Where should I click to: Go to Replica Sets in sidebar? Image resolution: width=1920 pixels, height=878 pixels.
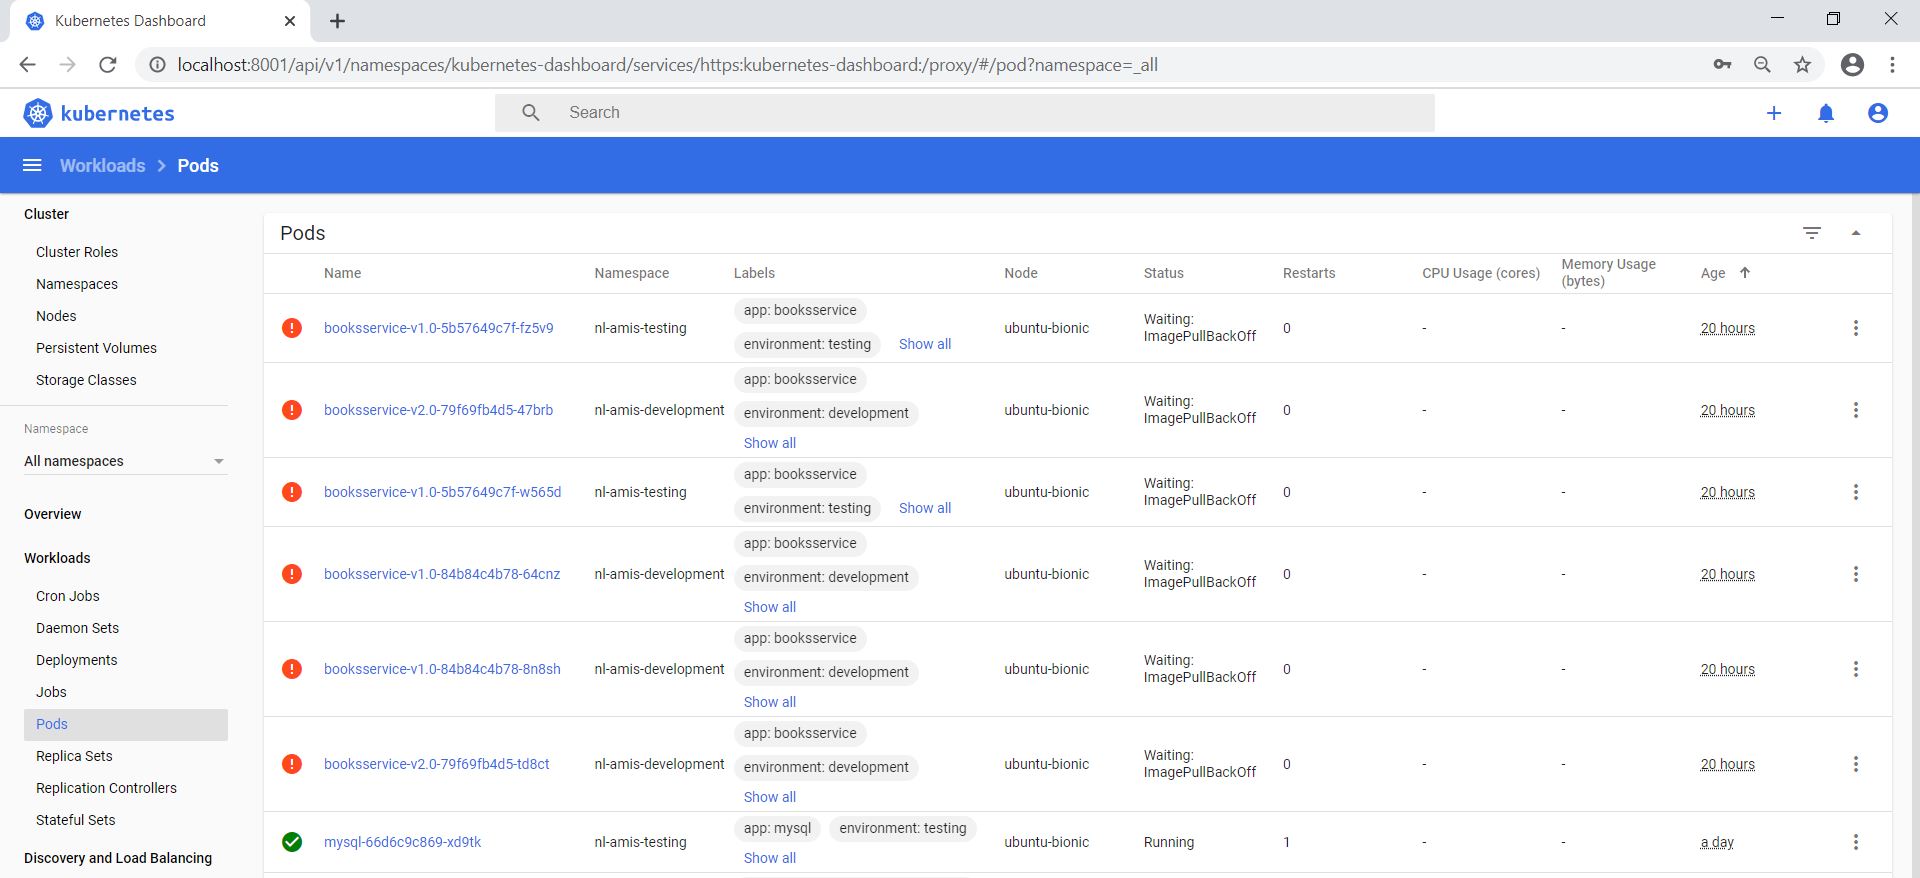74,756
